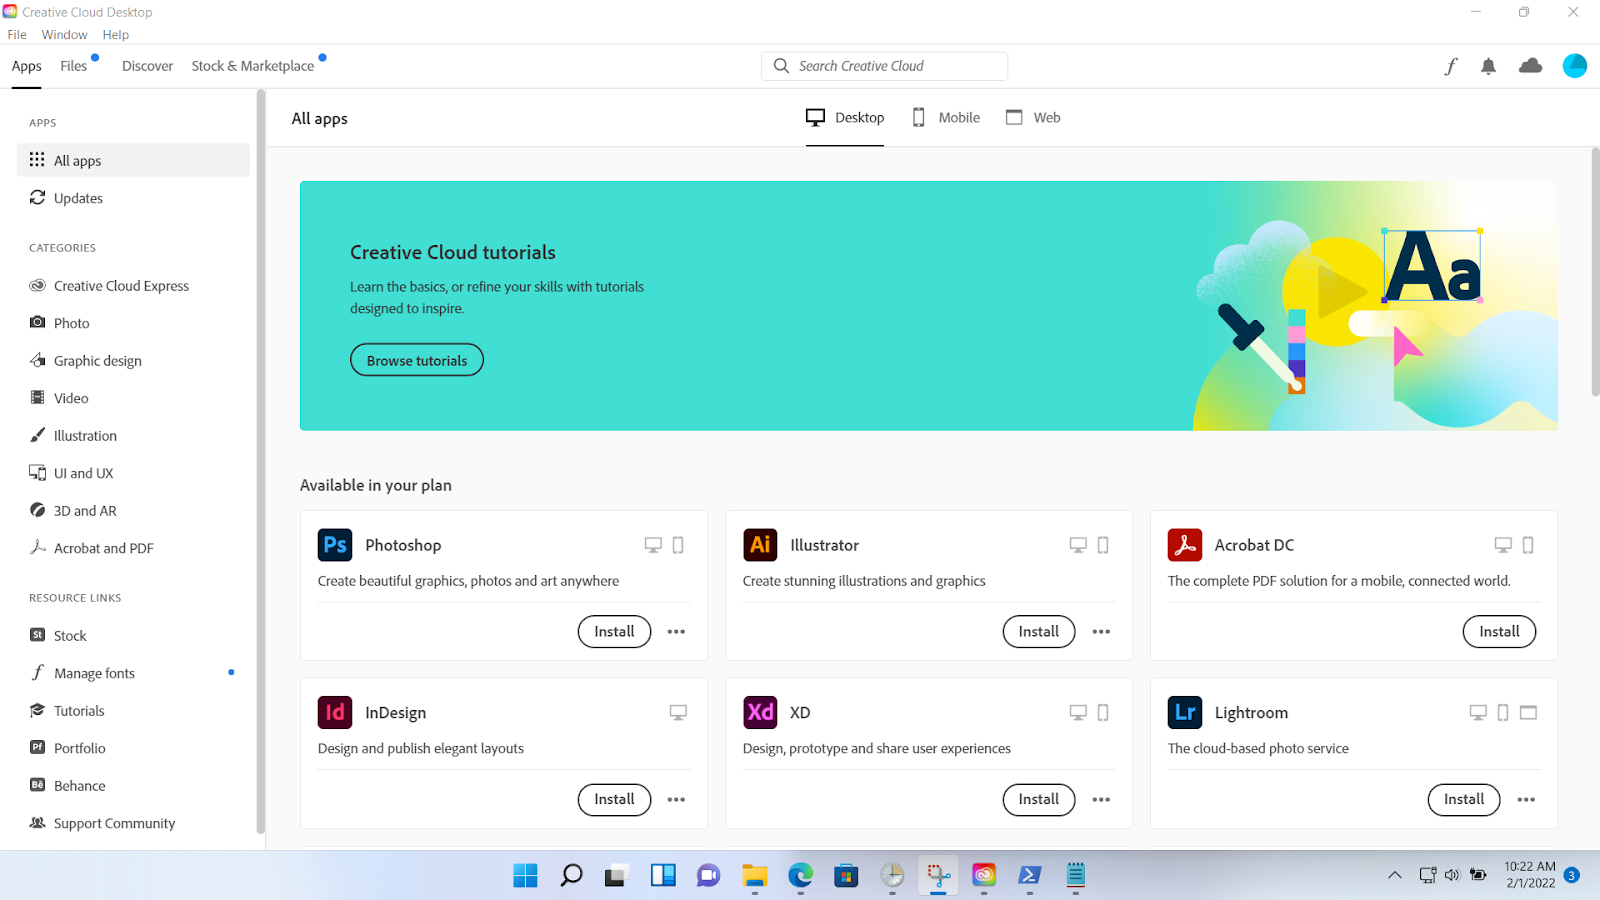The height and width of the screenshot is (900, 1600).
Task: Install Photoshop
Action: [x=614, y=632]
